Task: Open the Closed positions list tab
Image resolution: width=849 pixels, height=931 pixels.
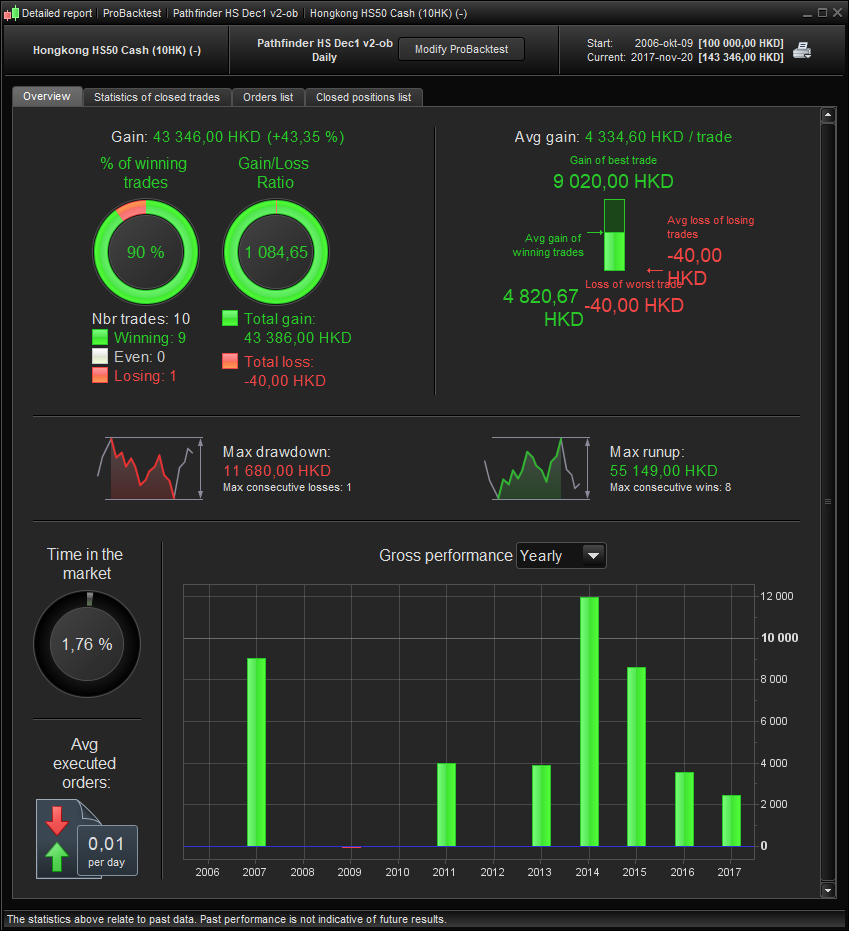Action: tap(363, 97)
